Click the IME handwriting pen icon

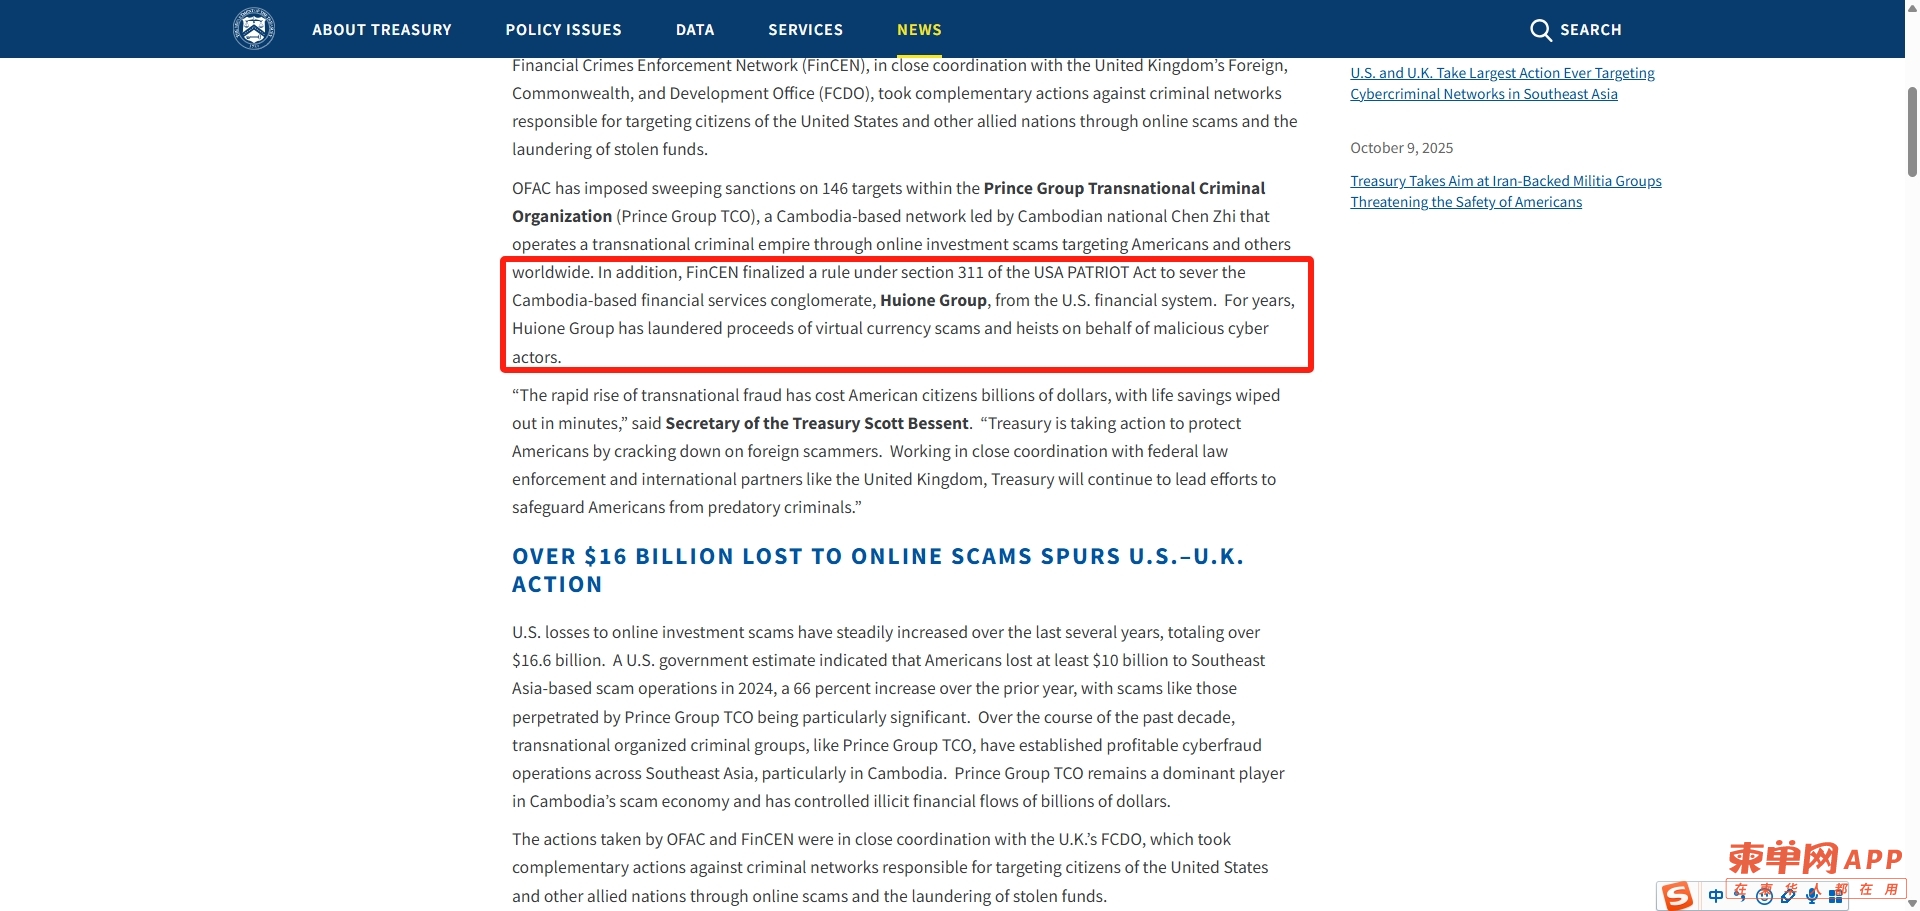(x=1789, y=896)
